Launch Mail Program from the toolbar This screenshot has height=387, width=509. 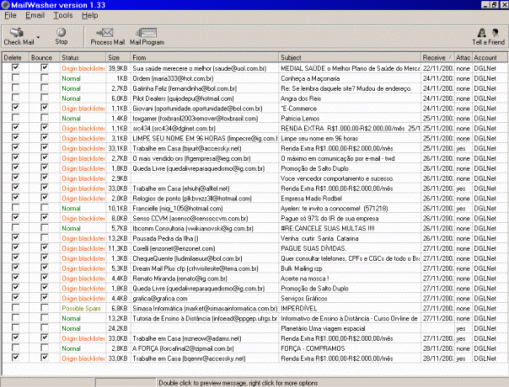(147, 37)
